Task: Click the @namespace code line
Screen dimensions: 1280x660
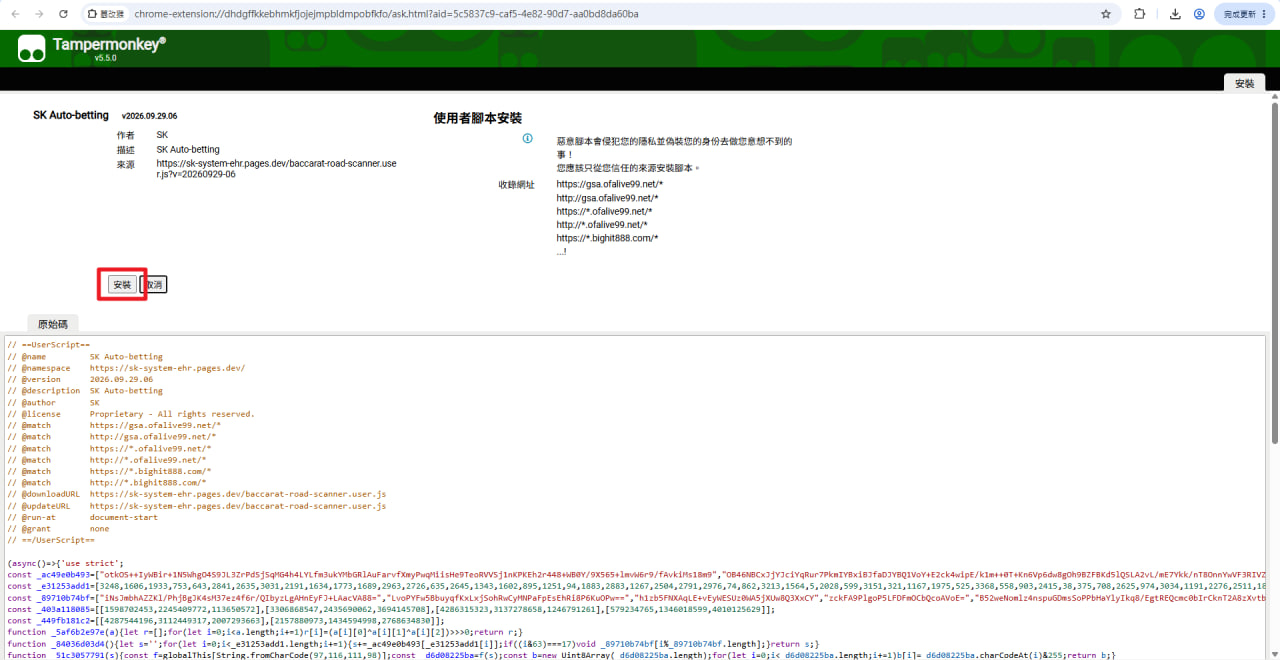Action: click(126, 368)
